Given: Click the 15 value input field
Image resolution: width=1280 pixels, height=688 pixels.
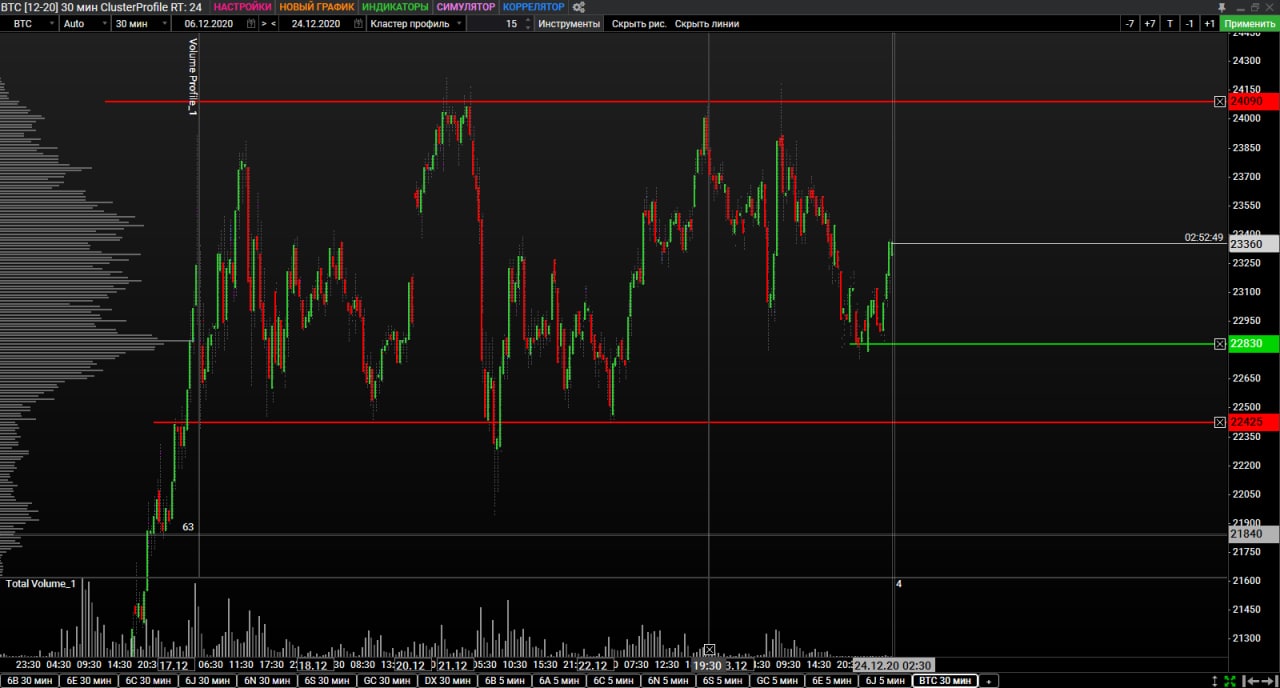Looking at the screenshot, I should (x=495, y=23).
